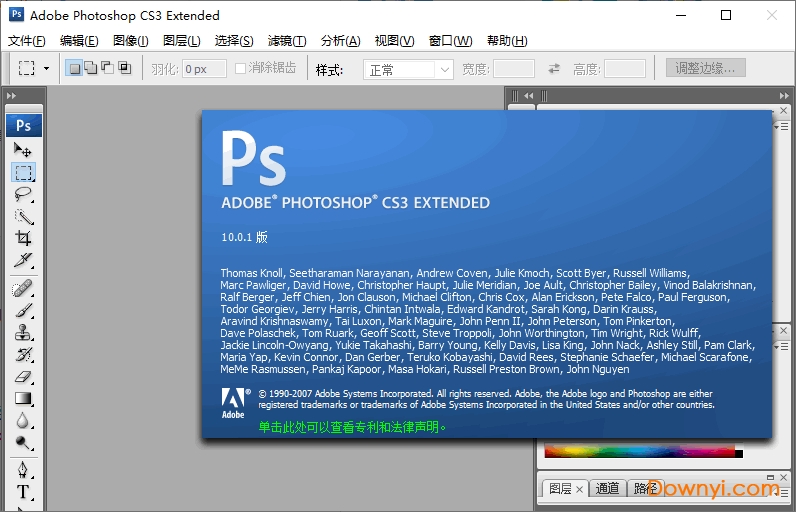
Task: Close the top right panel group
Action: point(784,110)
